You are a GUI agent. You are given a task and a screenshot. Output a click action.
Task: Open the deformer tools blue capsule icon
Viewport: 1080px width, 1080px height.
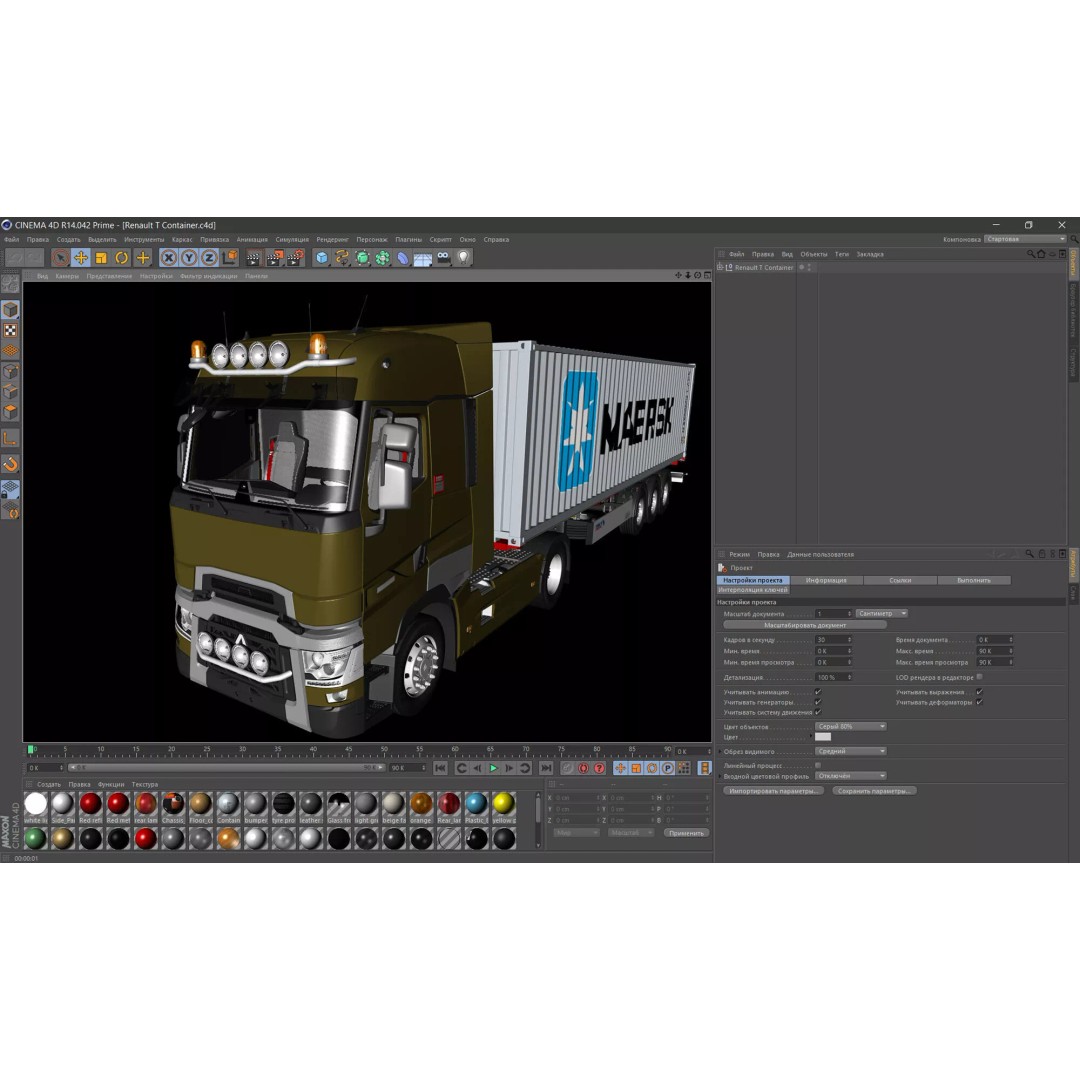pyautogui.click(x=403, y=258)
